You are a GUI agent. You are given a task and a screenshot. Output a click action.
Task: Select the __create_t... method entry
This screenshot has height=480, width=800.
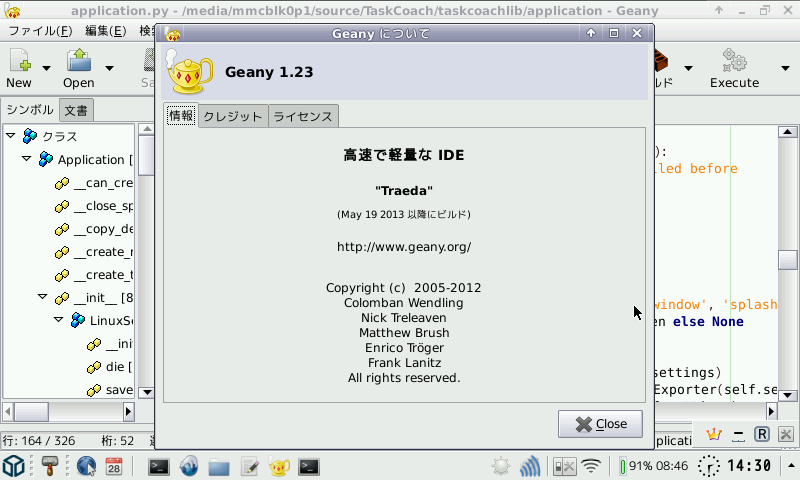point(94,275)
